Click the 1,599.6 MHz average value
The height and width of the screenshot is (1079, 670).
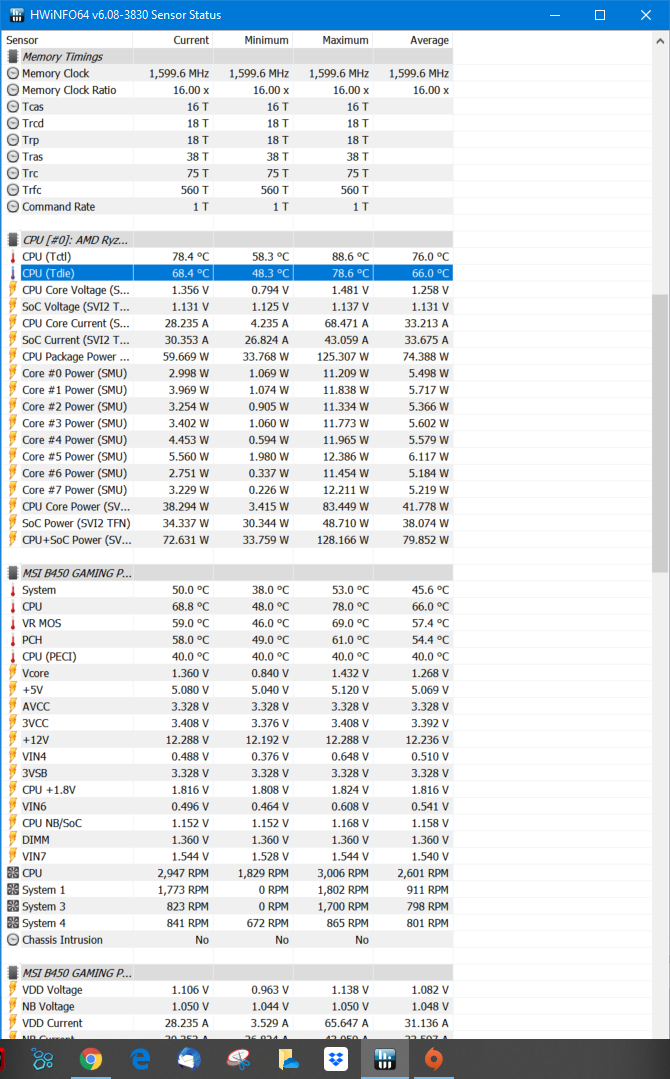pyautogui.click(x=418, y=73)
